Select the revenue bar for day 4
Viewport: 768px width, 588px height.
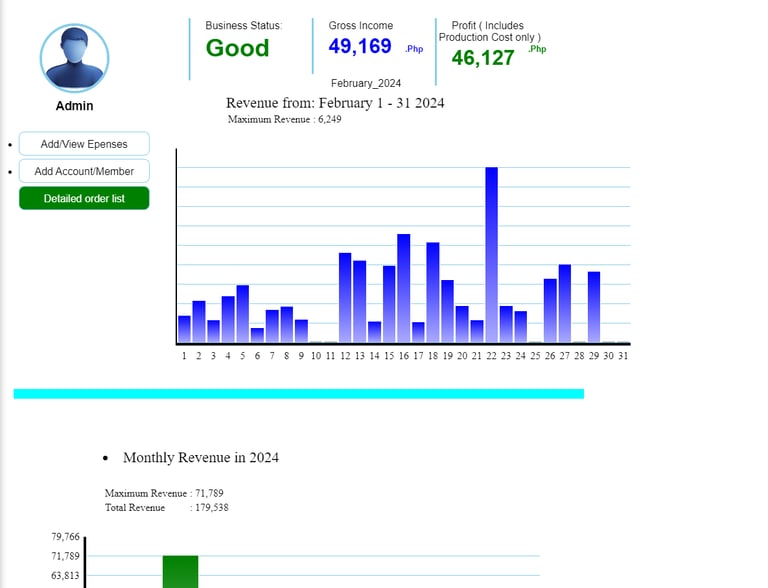click(x=228, y=319)
